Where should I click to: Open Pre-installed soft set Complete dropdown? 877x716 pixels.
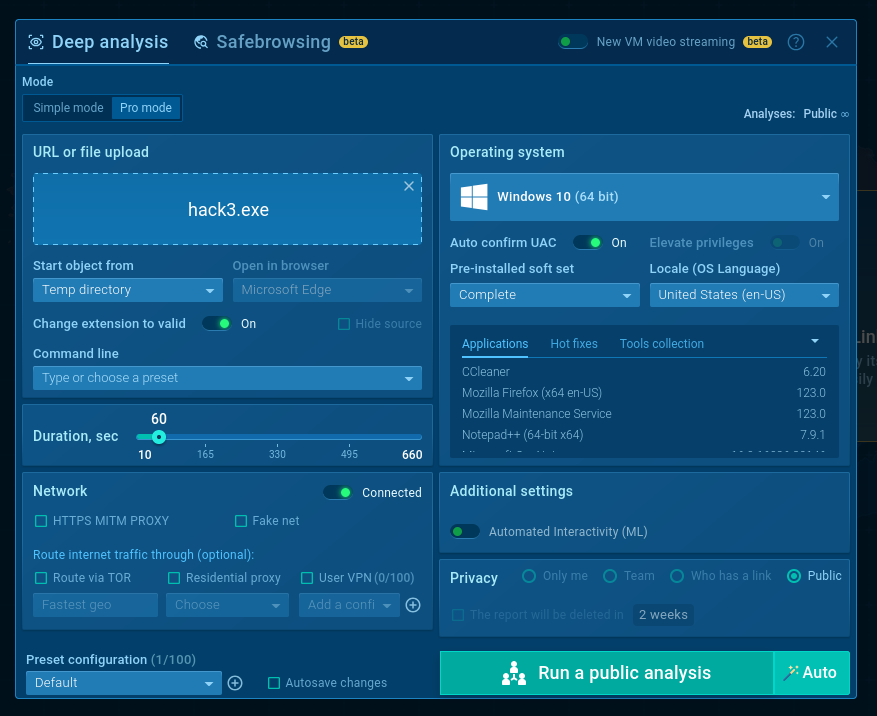click(545, 295)
